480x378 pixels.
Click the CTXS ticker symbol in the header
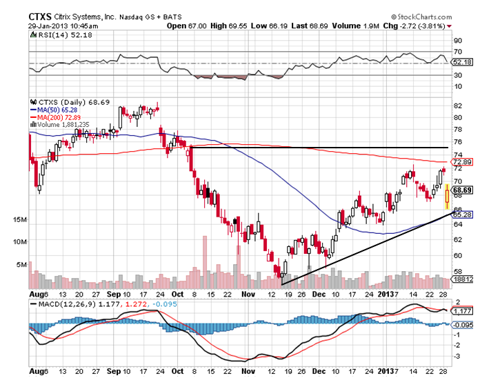(x=40, y=17)
